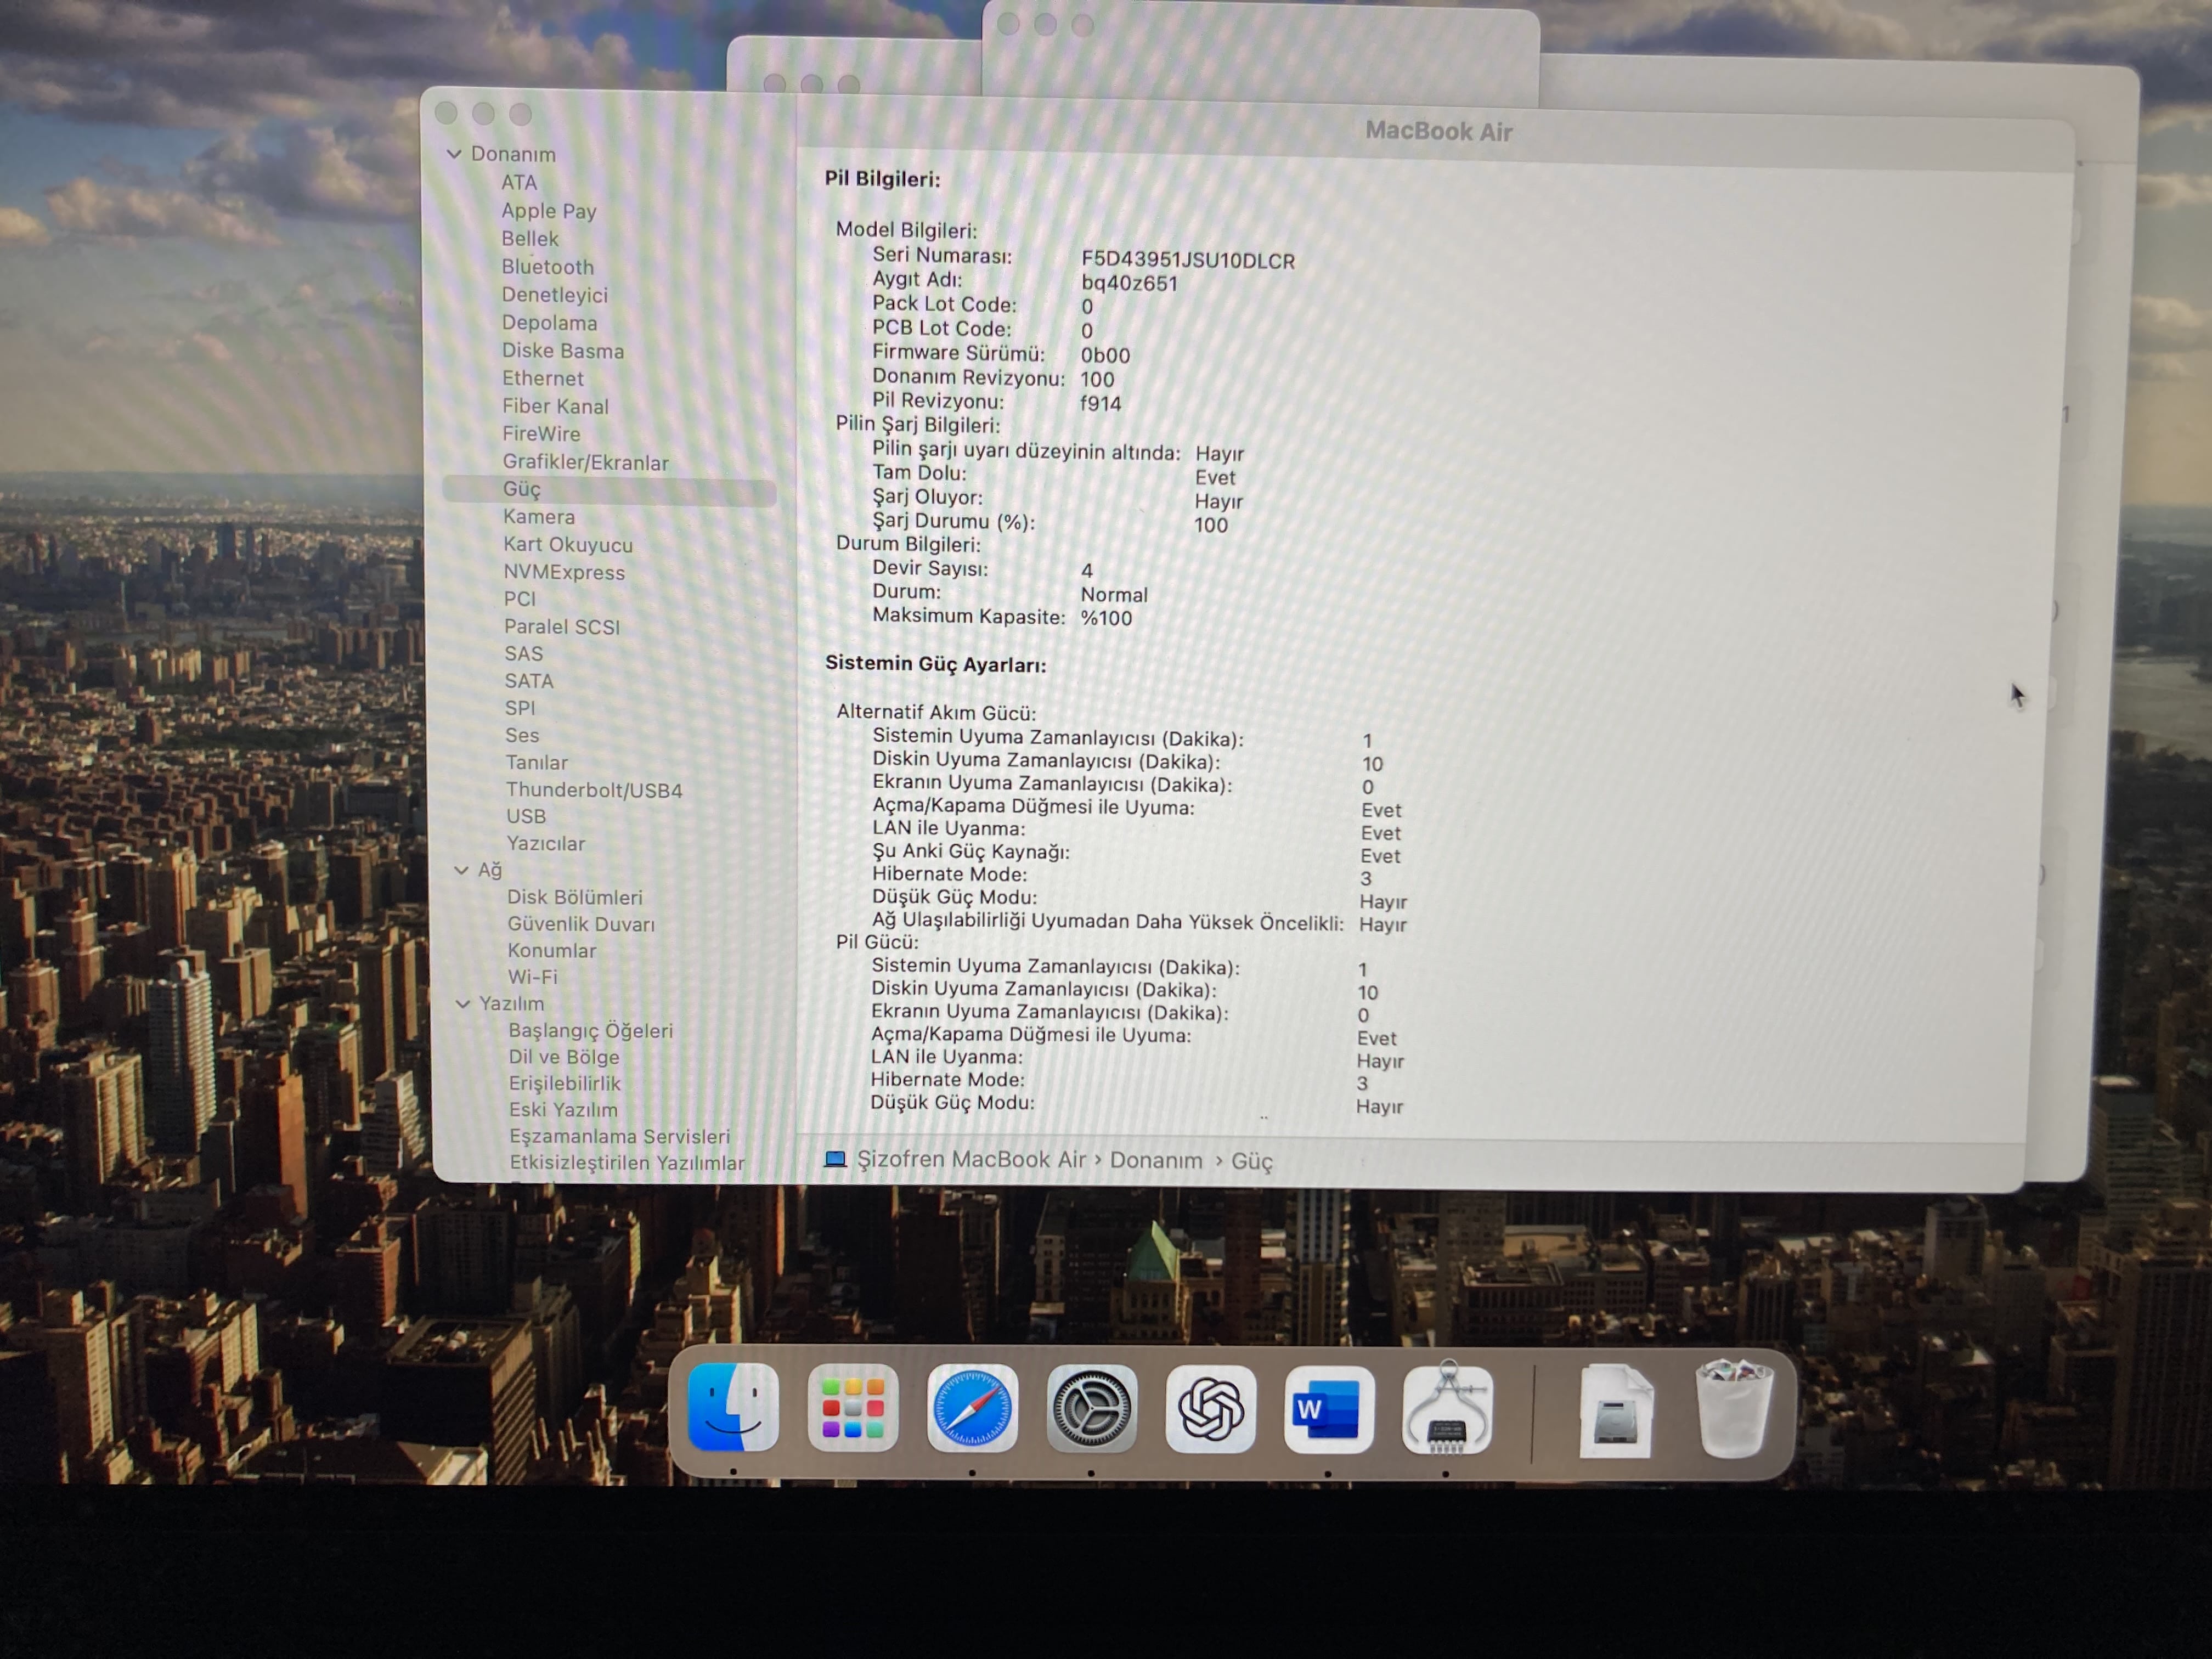Viewport: 2212px width, 1659px height.
Task: Click Güç in the path bar
Action: point(1251,1161)
